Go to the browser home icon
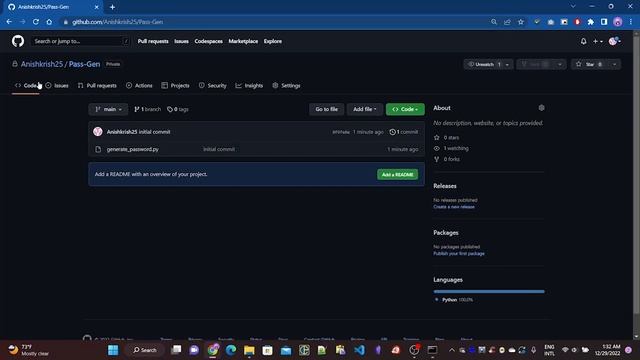The image size is (640, 360). (x=49, y=22)
